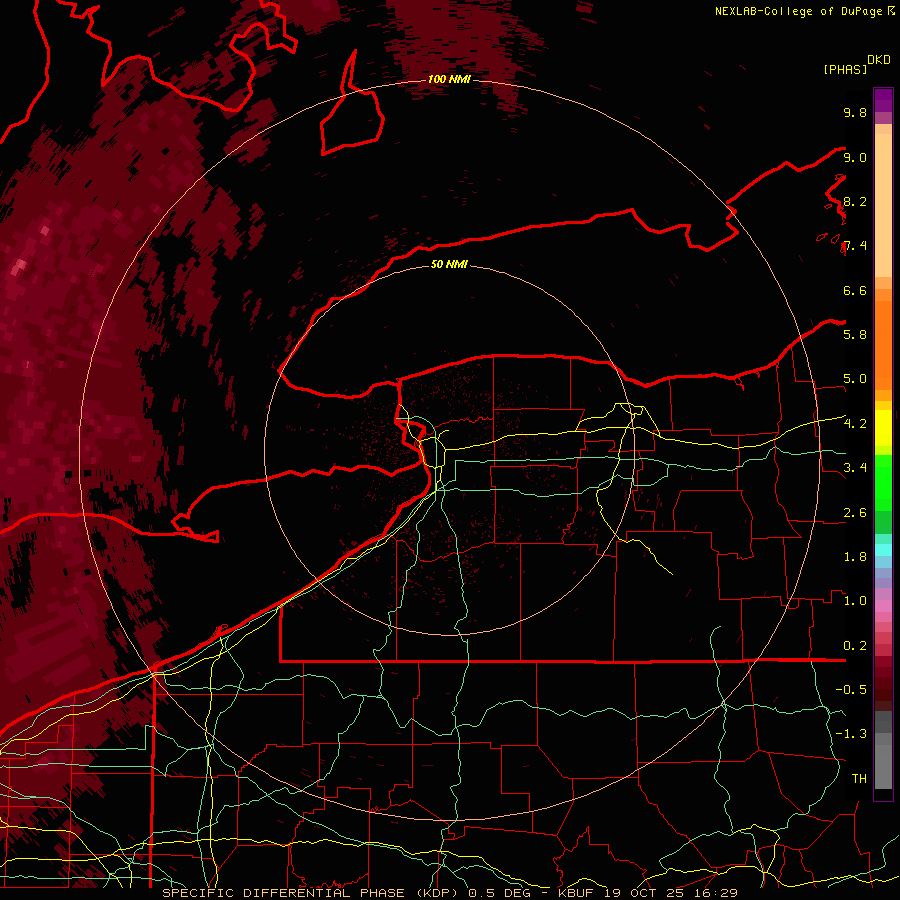The width and height of the screenshot is (900, 900).
Task: Pick the purple segment atop the color bar
Action: 883,100
